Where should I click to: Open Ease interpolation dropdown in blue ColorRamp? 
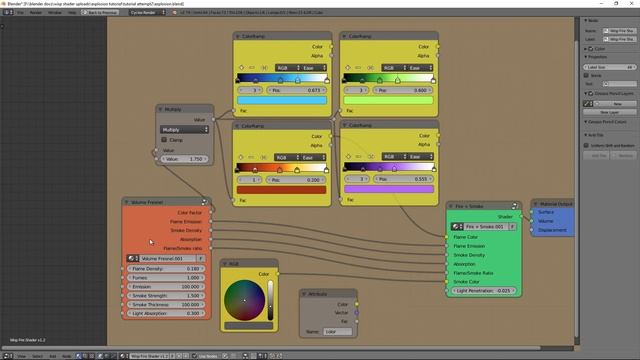tap(314, 68)
